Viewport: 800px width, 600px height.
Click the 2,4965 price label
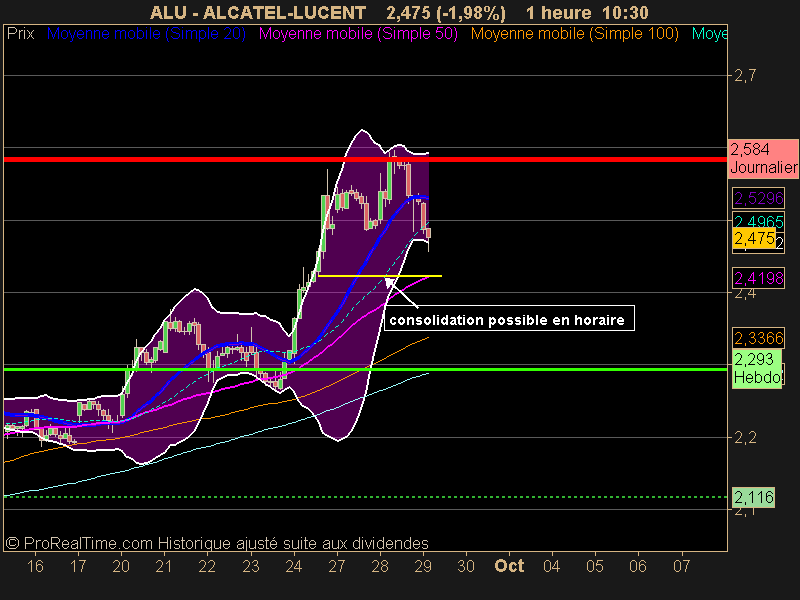(758, 221)
